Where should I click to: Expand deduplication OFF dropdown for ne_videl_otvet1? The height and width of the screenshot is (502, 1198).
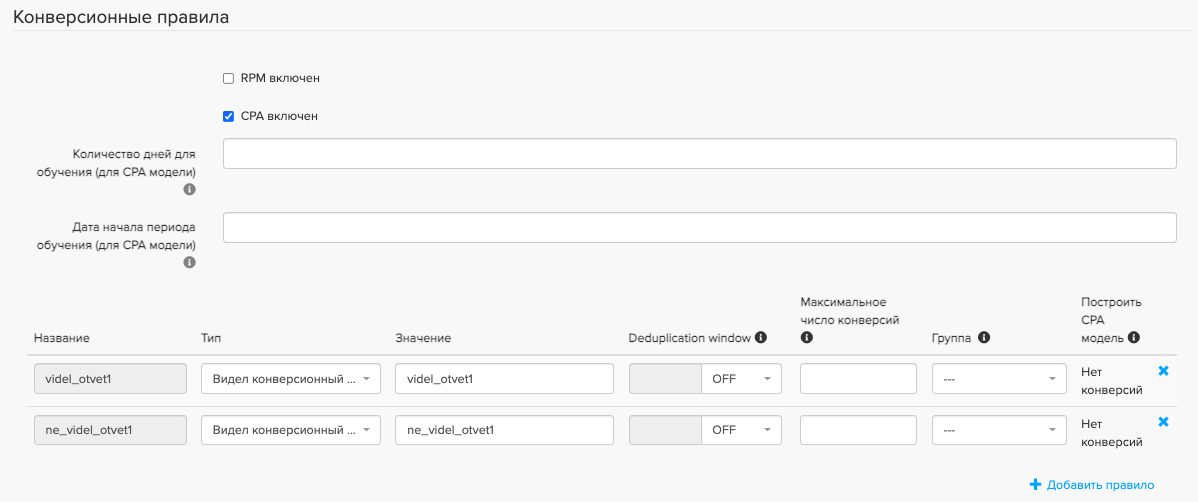pyautogui.click(x=741, y=430)
